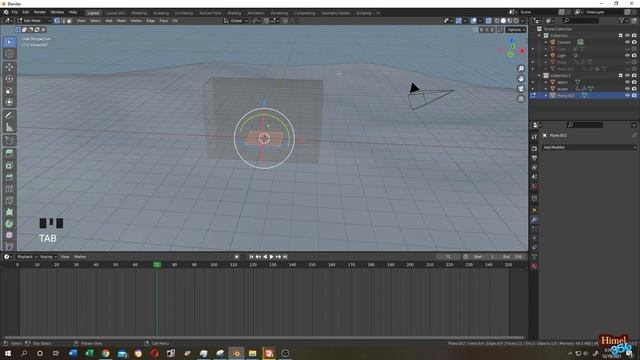The height and width of the screenshot is (360, 640).
Task: Click the viewport zoom magnifier icon
Action: click(521, 69)
